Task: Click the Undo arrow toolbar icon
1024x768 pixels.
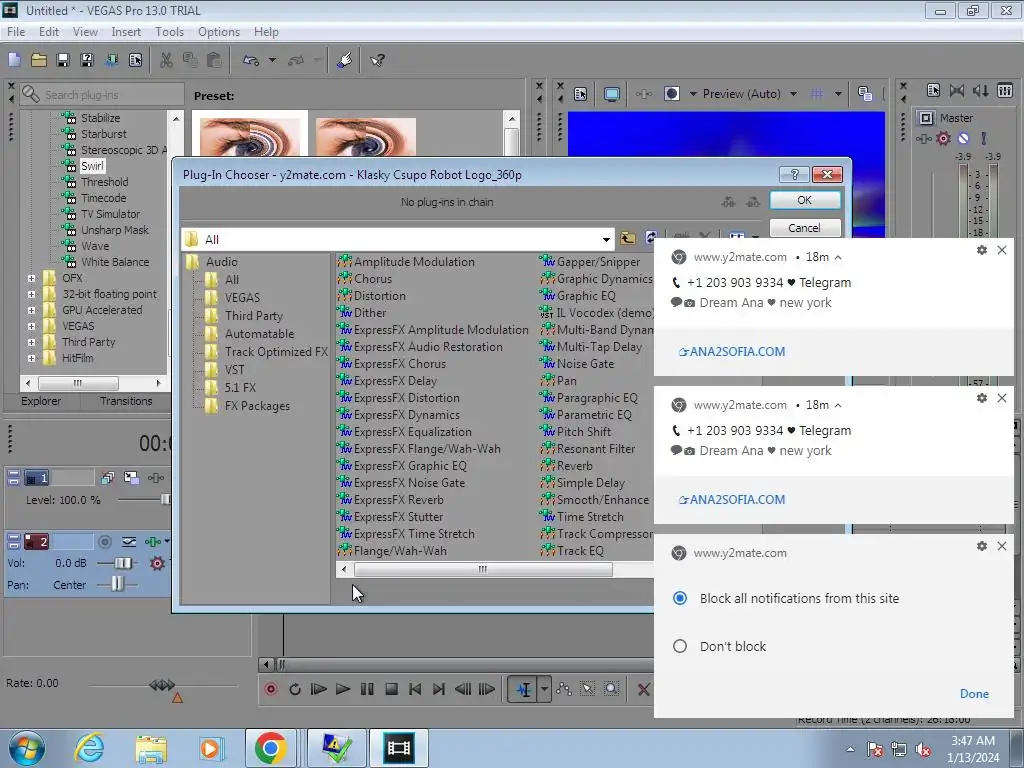Action: [x=251, y=60]
